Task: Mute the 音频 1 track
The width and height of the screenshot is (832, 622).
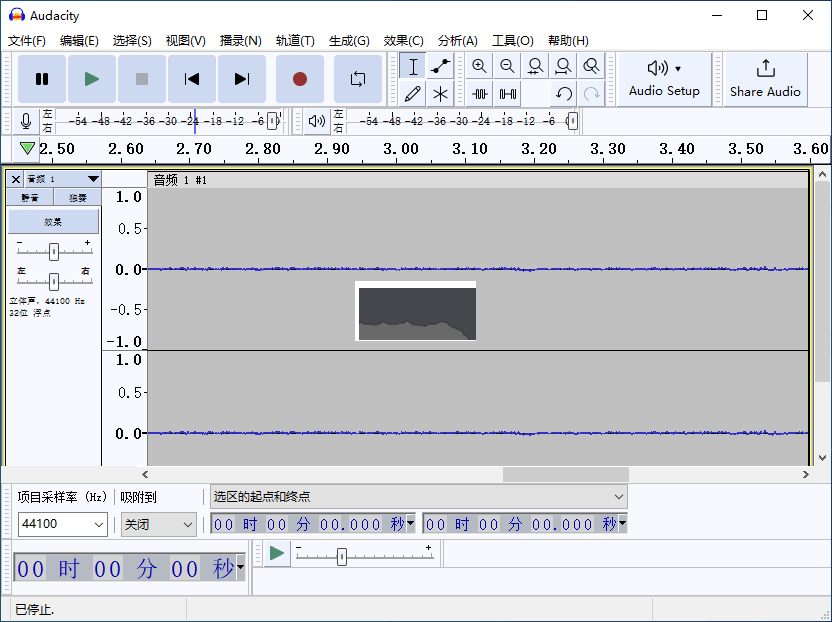Action: (x=29, y=197)
